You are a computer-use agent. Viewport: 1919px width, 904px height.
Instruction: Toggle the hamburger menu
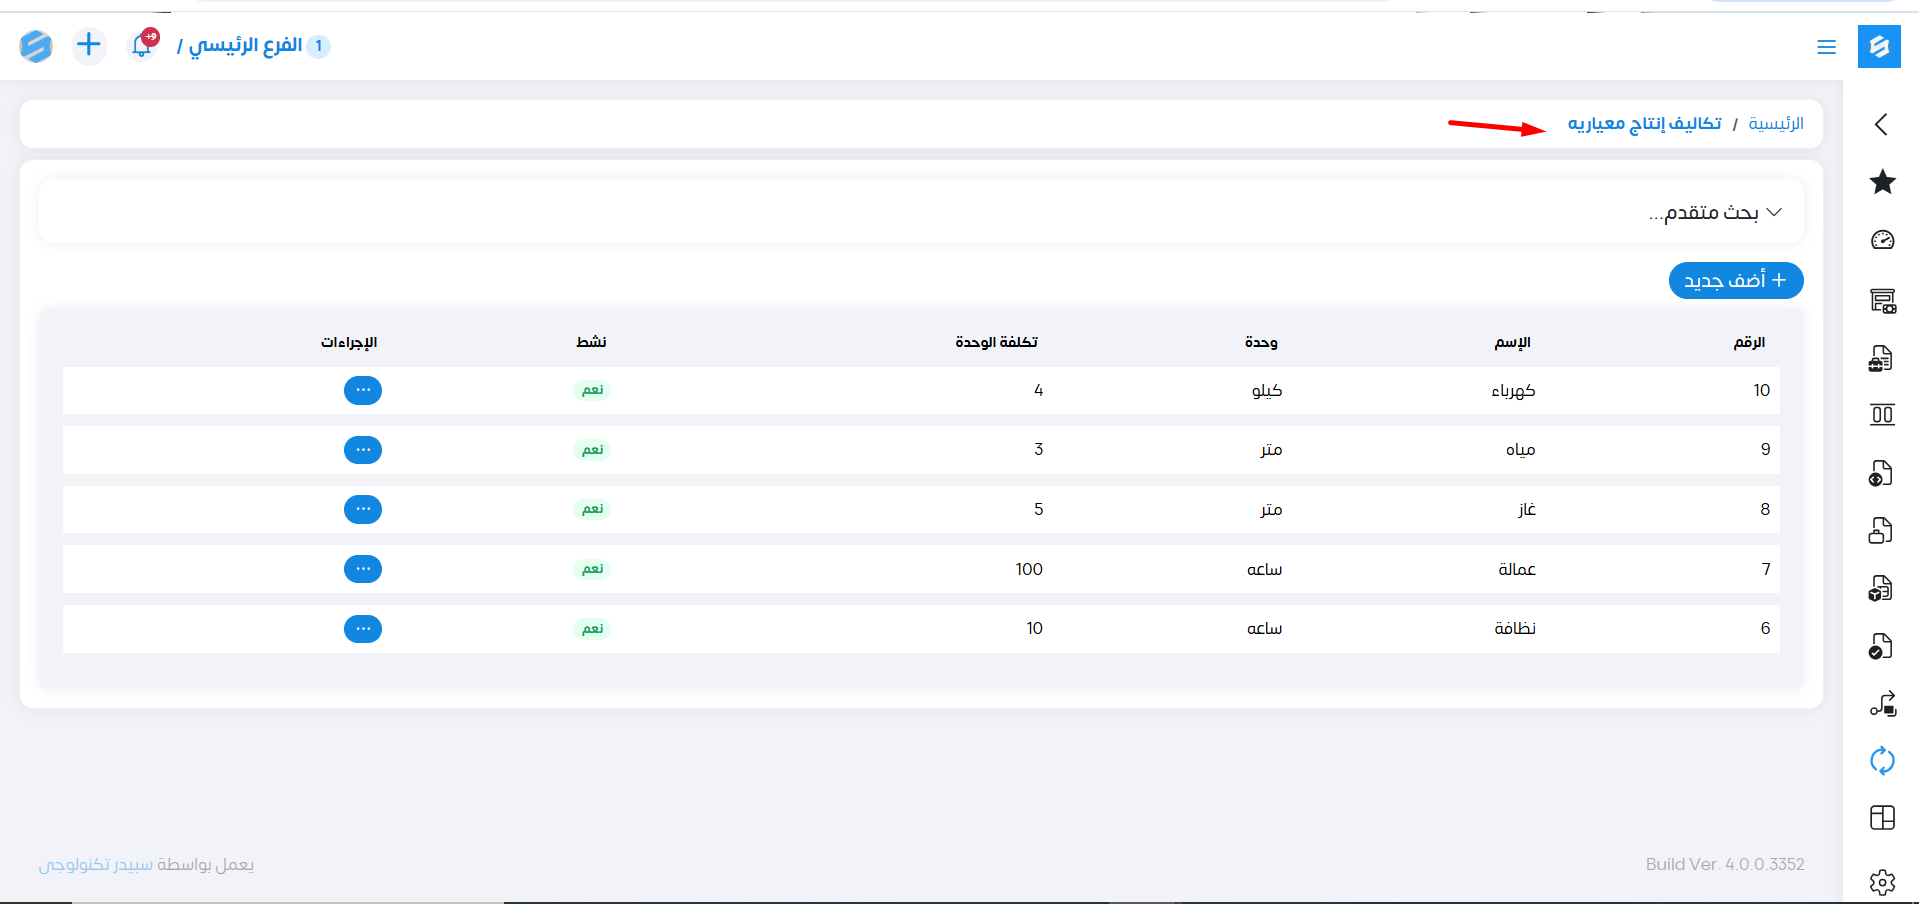click(x=1826, y=47)
